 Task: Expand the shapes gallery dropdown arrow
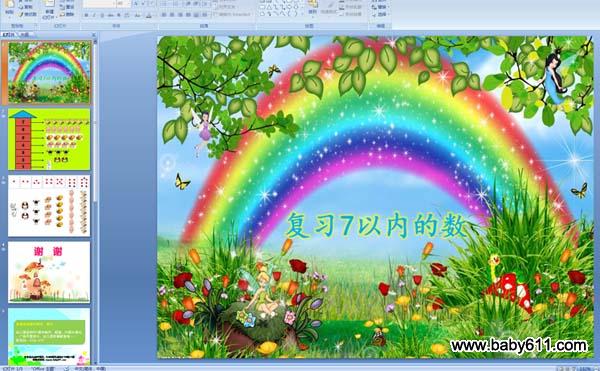tap(302, 14)
